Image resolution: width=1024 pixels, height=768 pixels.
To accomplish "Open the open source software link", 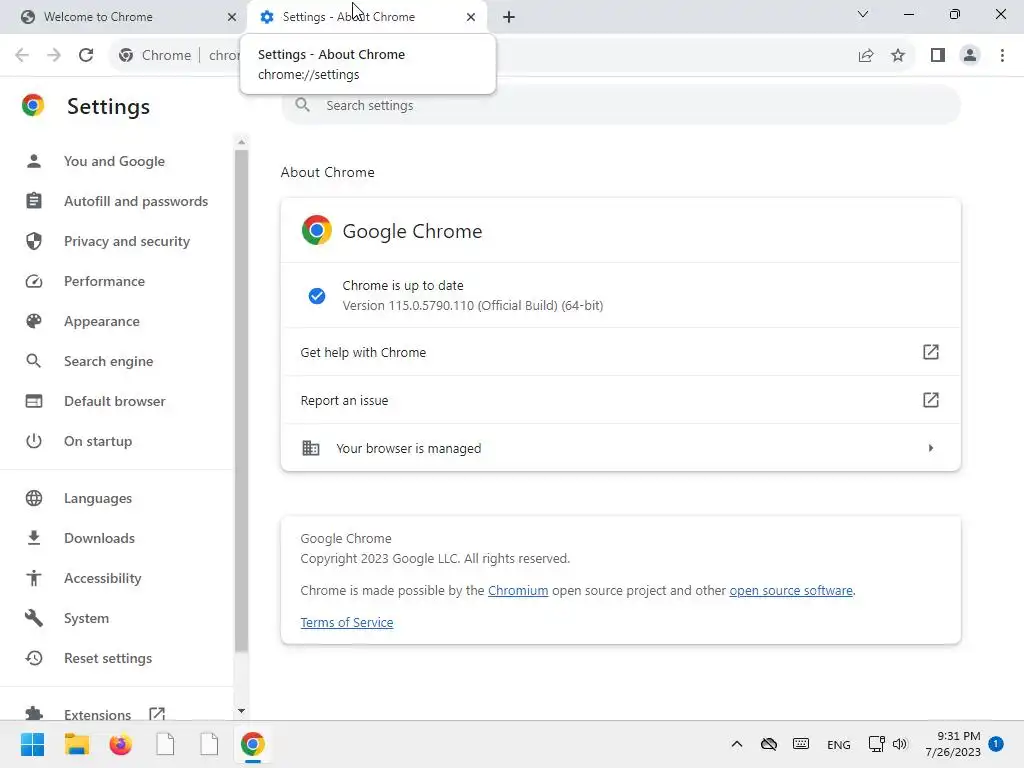I will [x=791, y=590].
